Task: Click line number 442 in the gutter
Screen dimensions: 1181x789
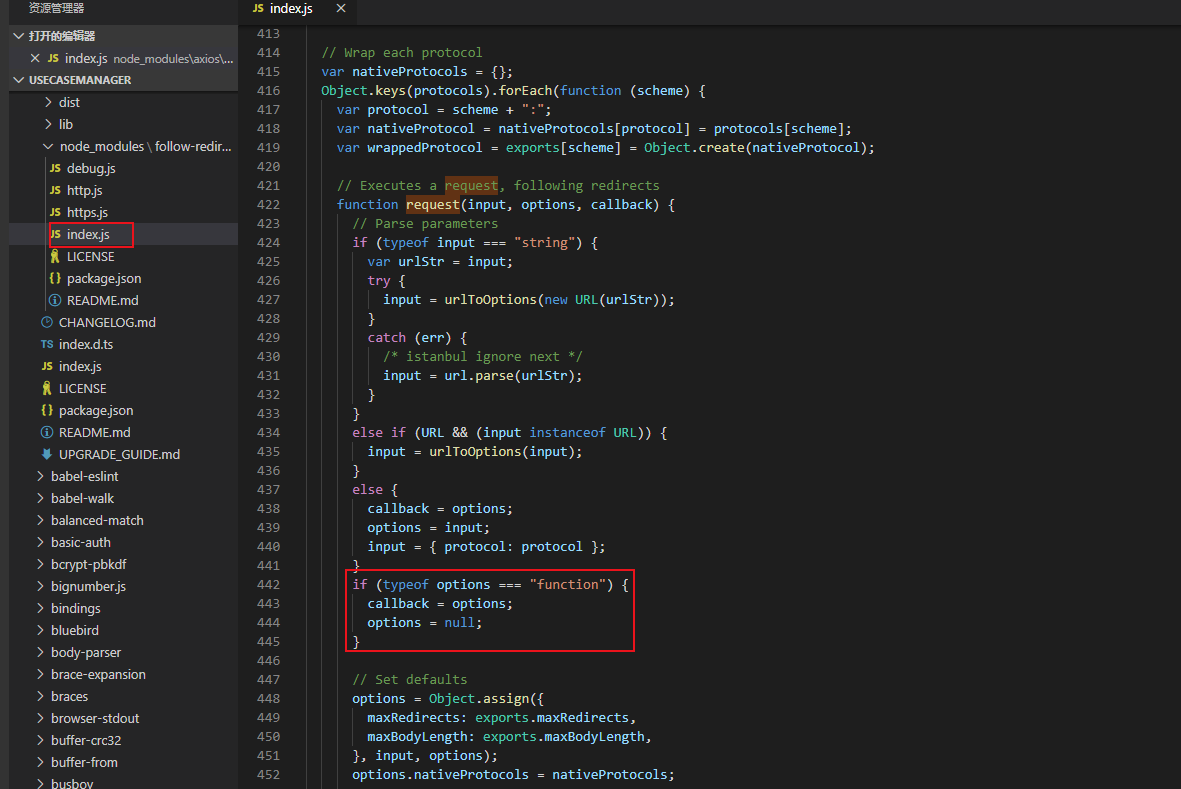Action: [268, 584]
